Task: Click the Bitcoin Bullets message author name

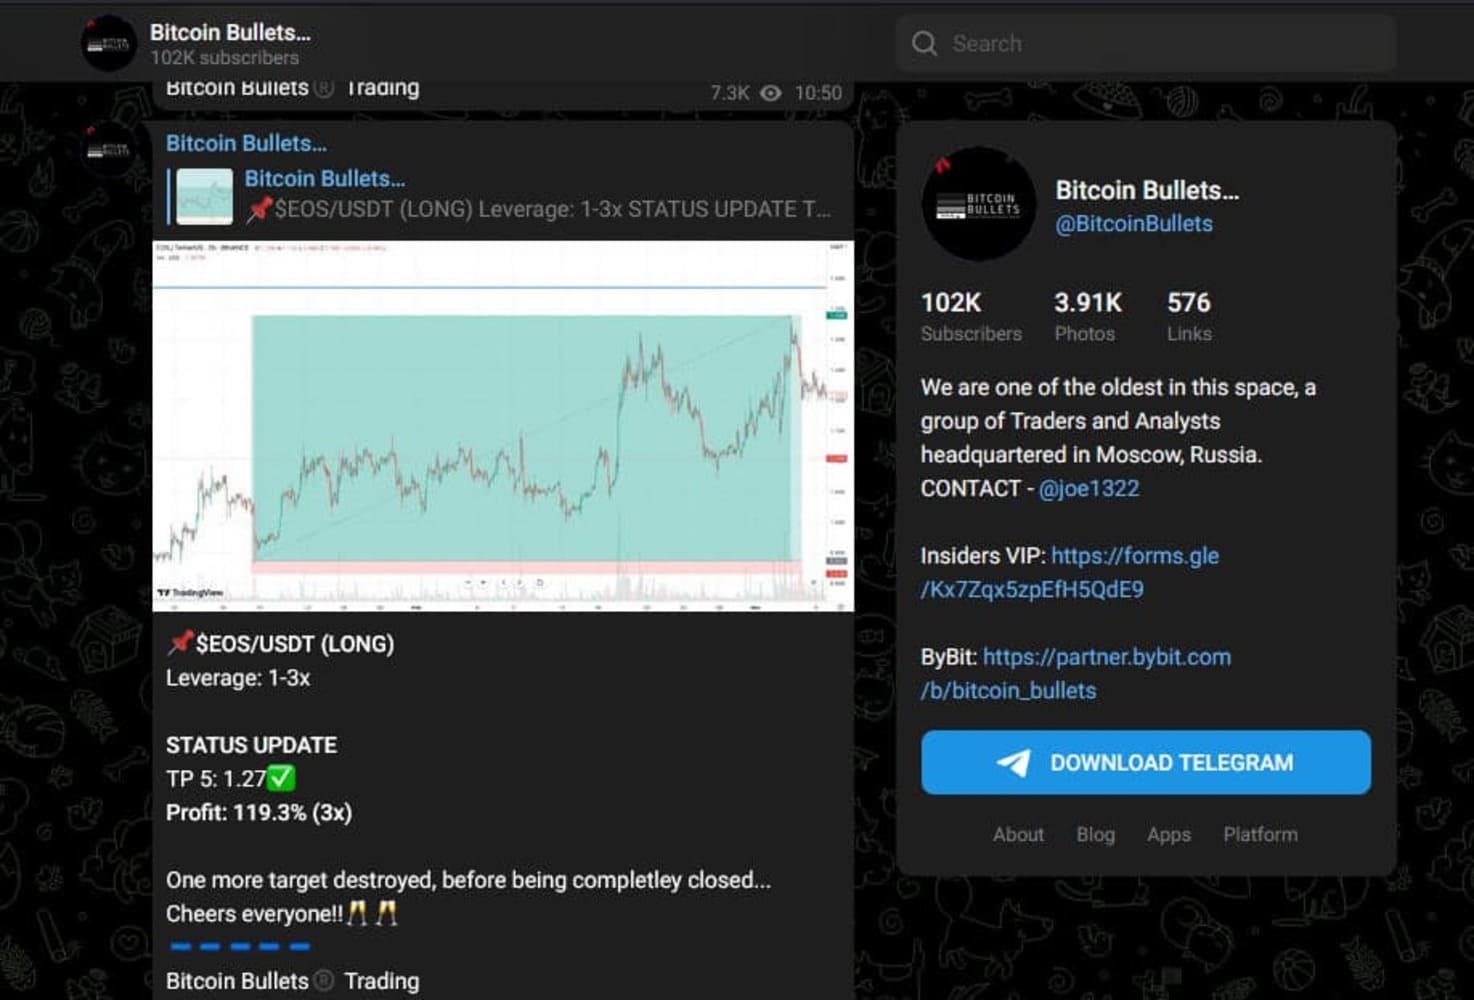Action: pos(246,143)
